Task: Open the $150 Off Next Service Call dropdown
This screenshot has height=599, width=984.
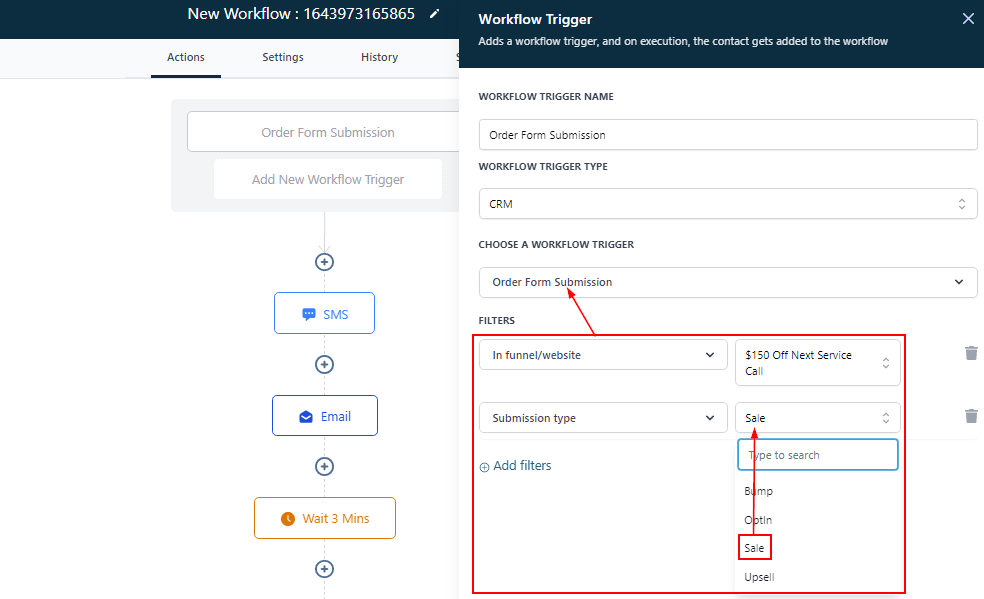Action: 818,363
